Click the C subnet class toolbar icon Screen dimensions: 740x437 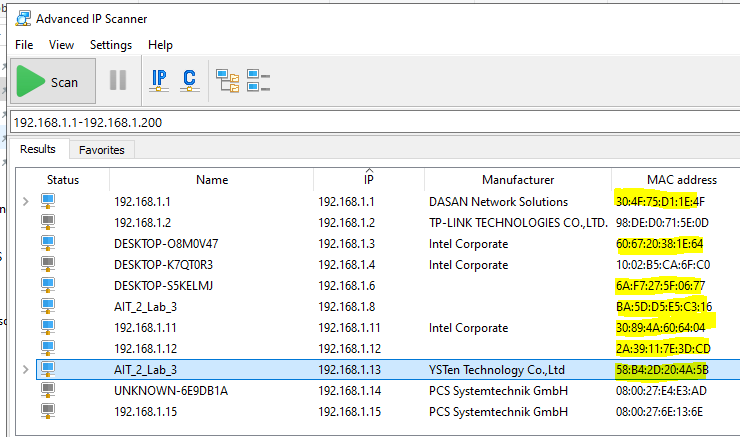190,81
